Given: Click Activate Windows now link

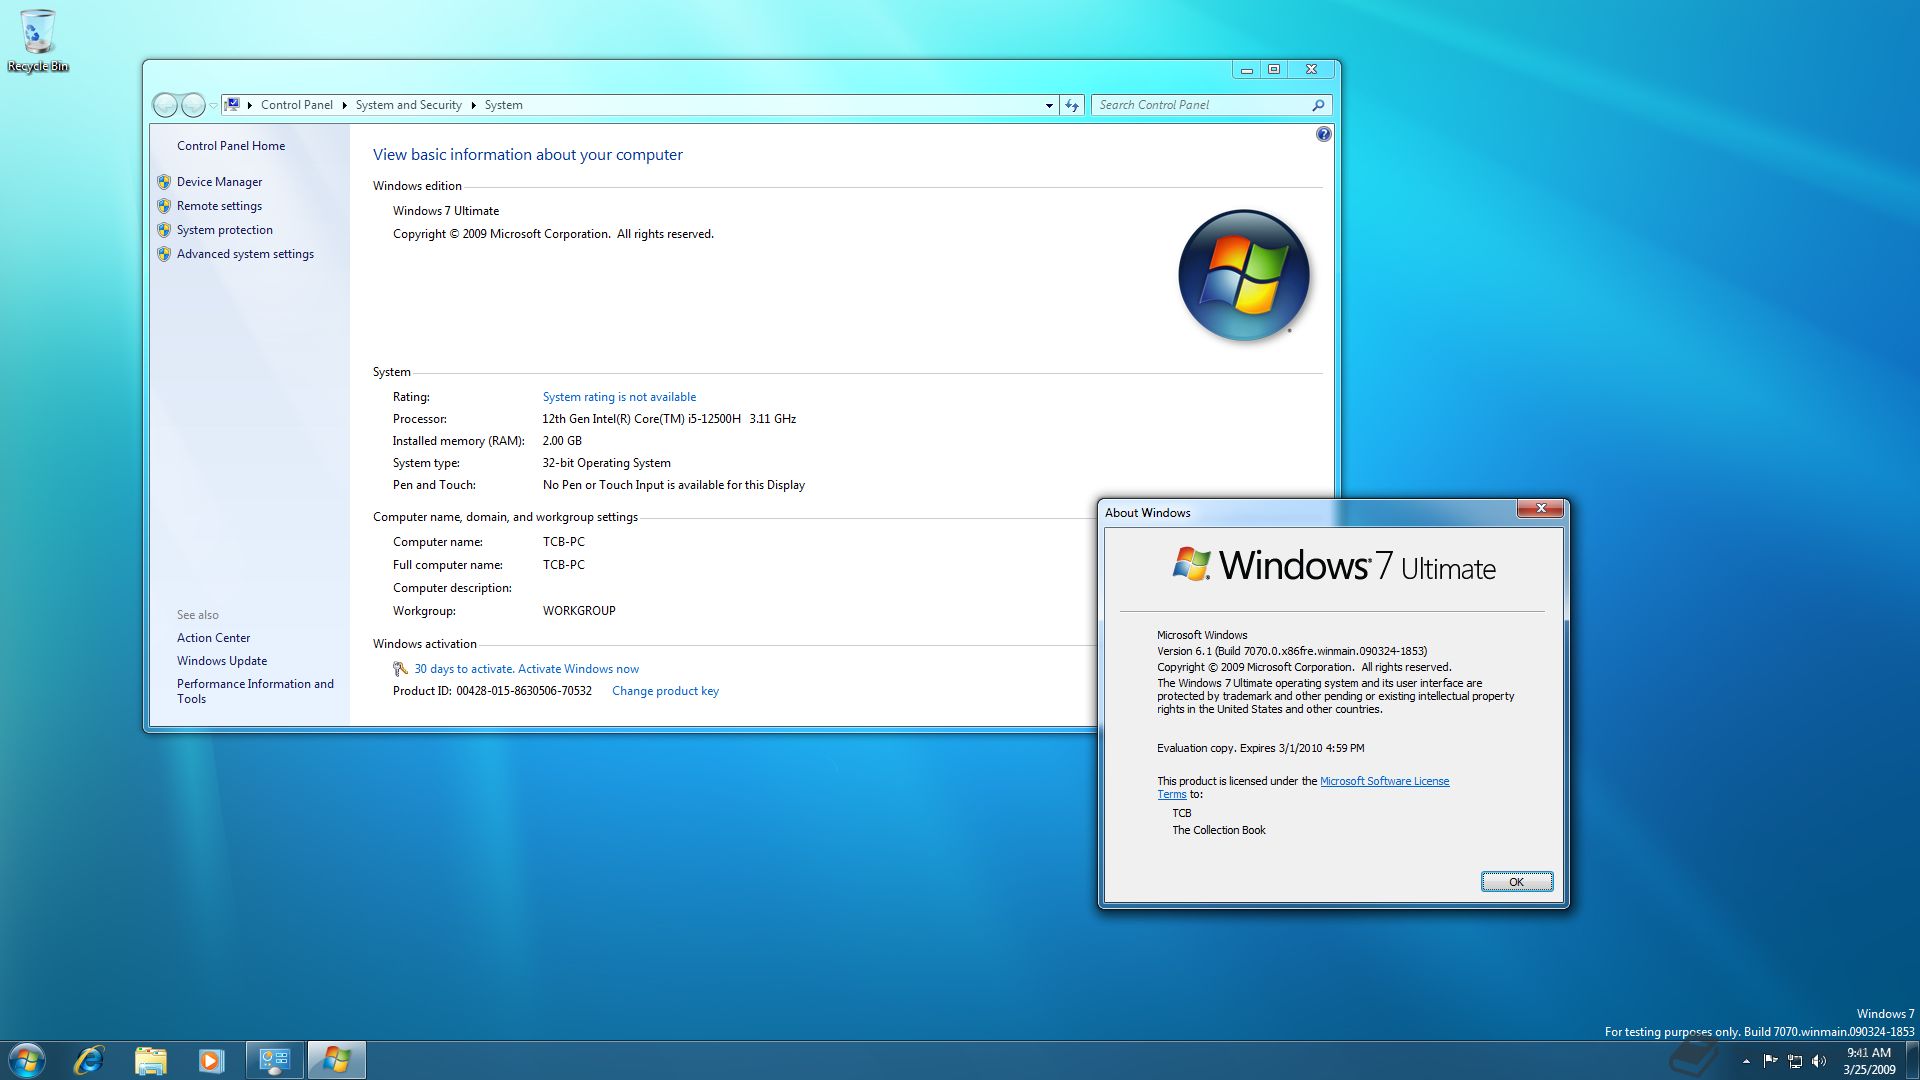Looking at the screenshot, I should [x=578, y=669].
